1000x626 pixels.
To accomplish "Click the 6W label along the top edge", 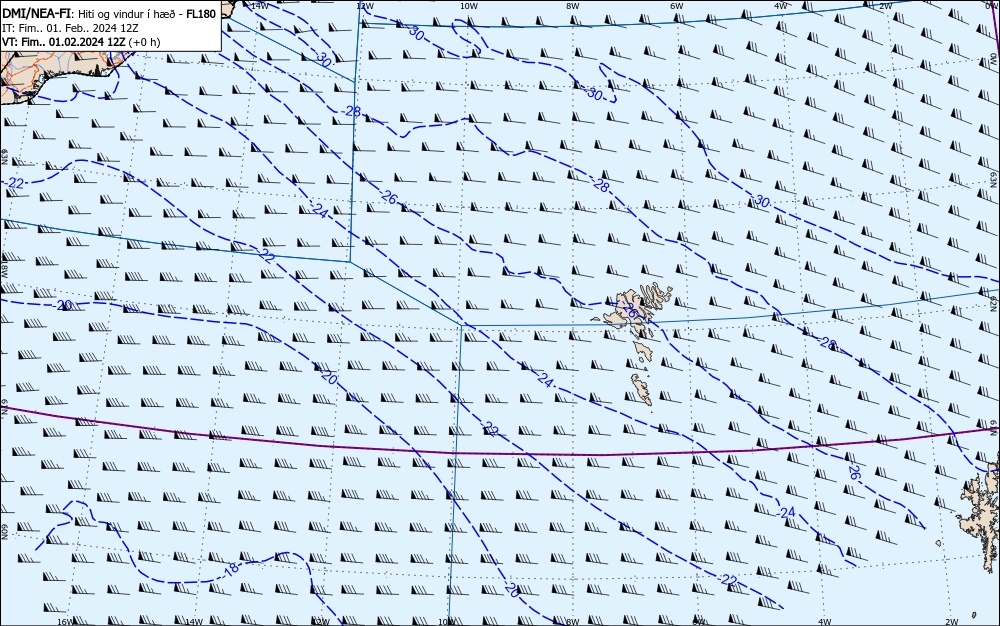I will [676, 5].
